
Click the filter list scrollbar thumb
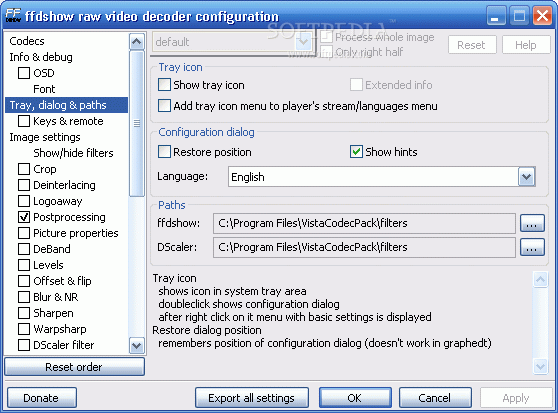tap(137, 123)
